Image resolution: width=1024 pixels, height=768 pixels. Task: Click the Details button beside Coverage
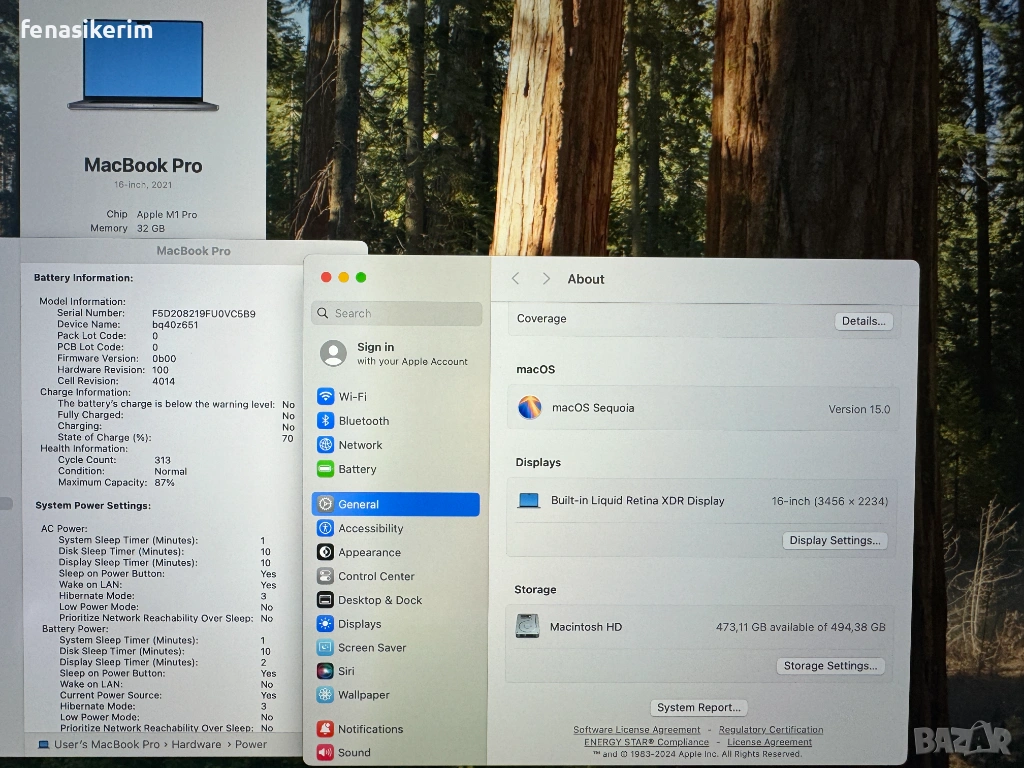point(863,321)
